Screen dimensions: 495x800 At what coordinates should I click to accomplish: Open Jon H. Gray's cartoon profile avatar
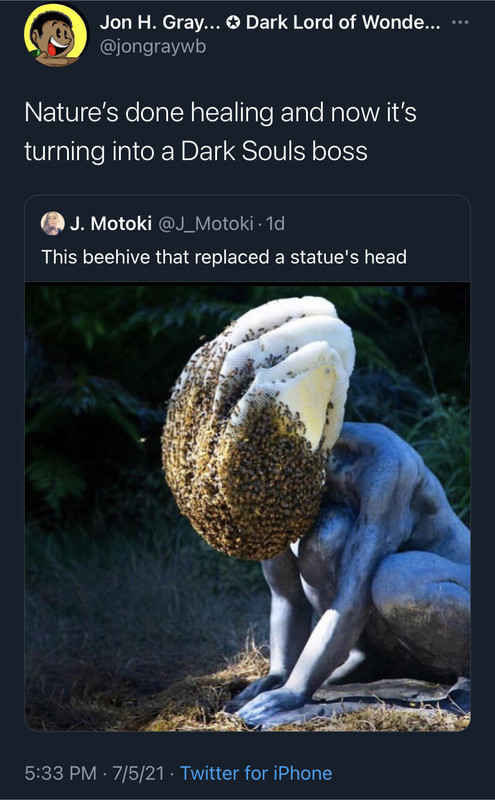[55, 36]
